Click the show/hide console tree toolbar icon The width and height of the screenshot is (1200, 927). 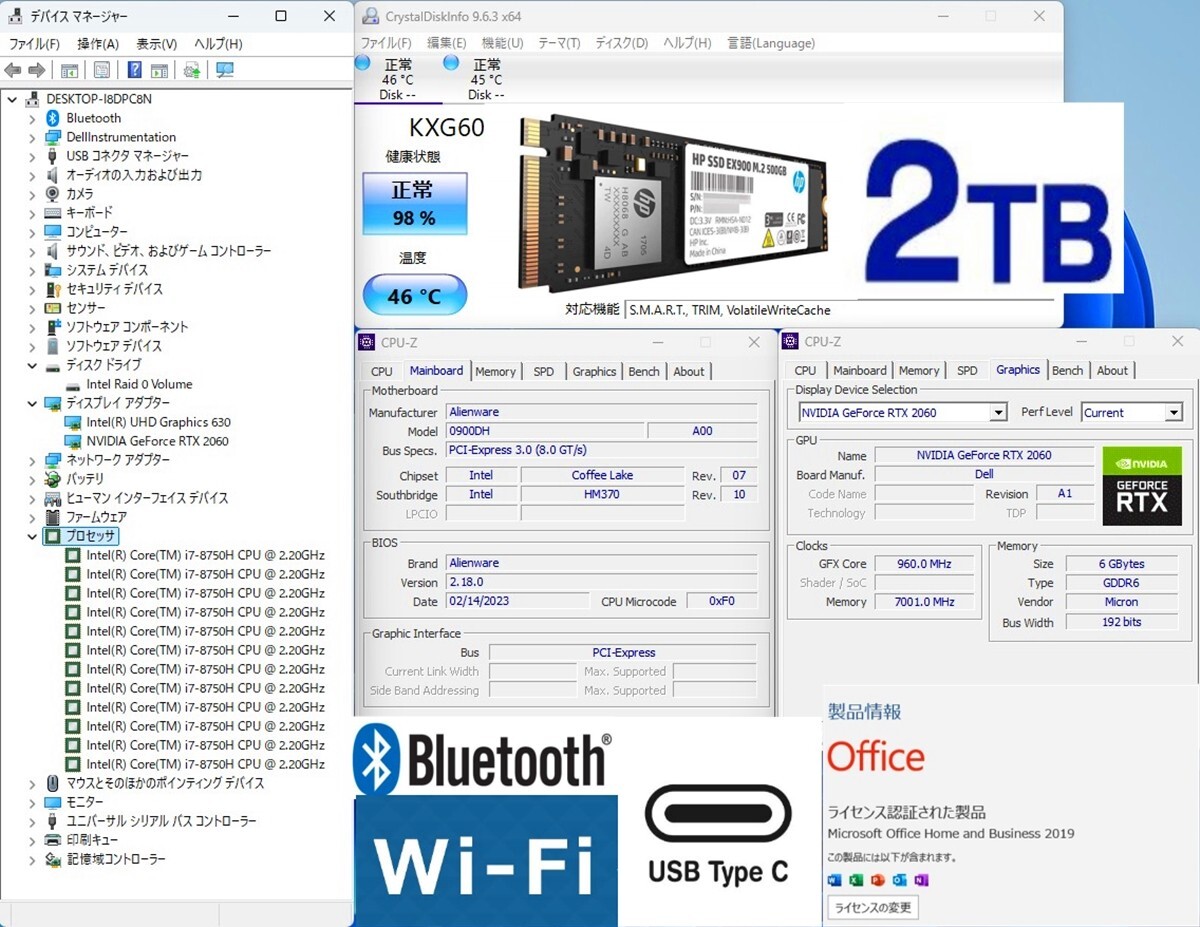69,70
